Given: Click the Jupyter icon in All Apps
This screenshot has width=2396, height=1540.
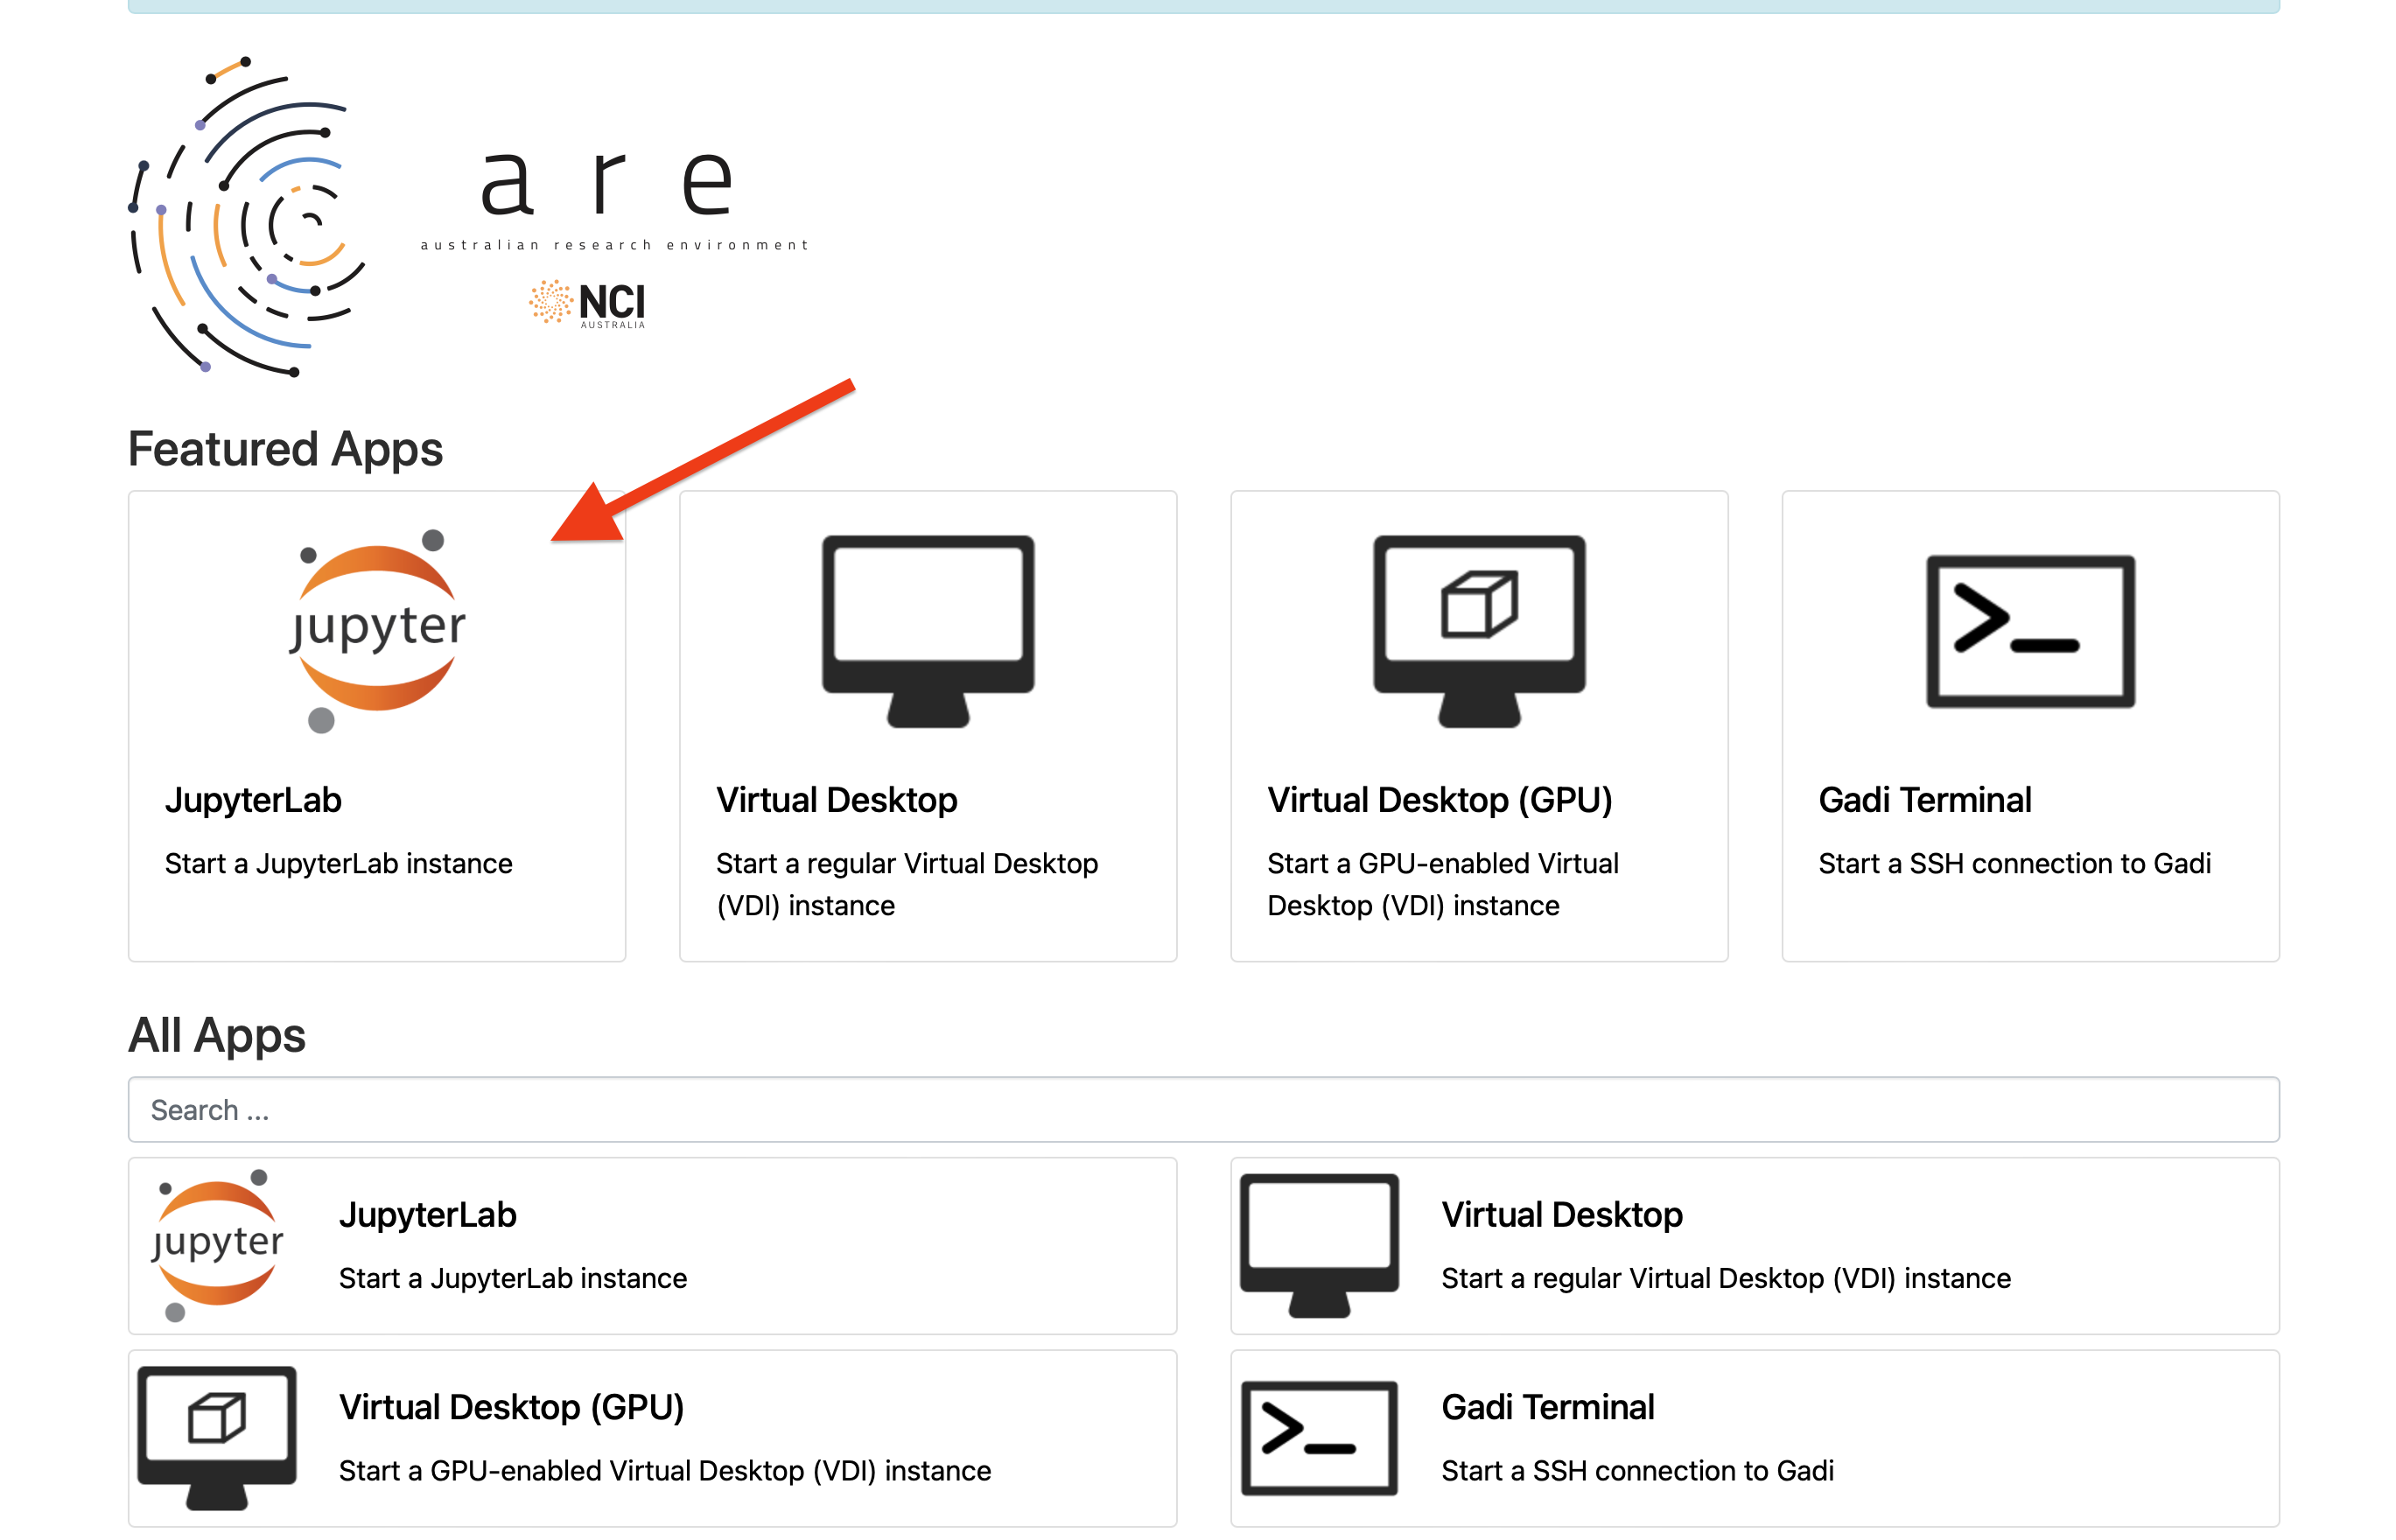Looking at the screenshot, I should (217, 1245).
